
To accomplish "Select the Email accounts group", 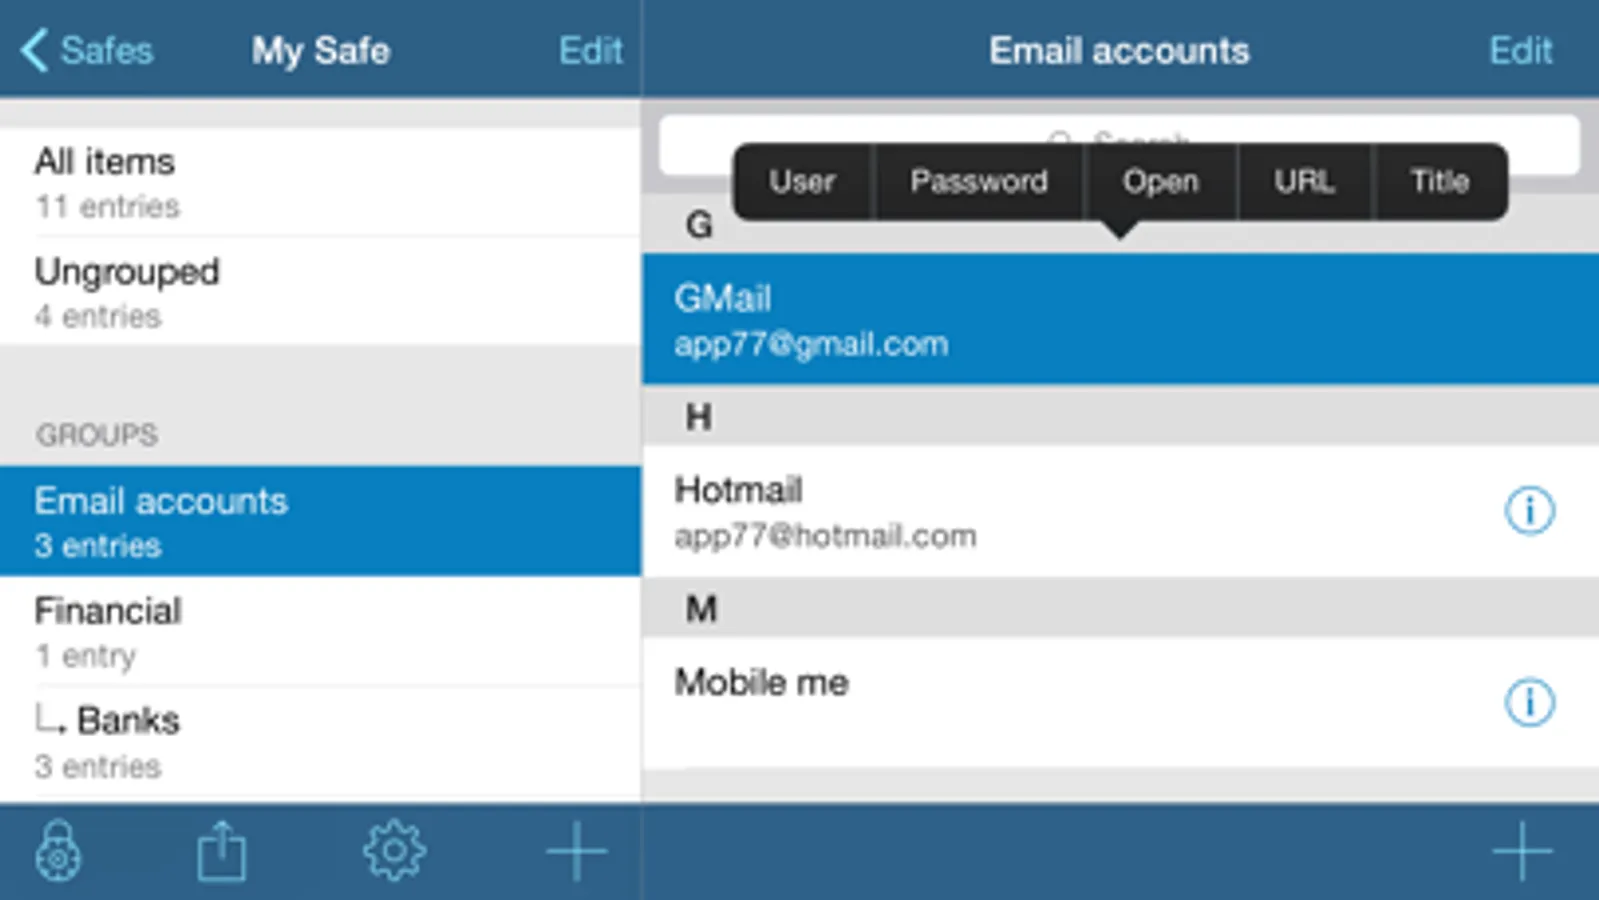I will 320,521.
